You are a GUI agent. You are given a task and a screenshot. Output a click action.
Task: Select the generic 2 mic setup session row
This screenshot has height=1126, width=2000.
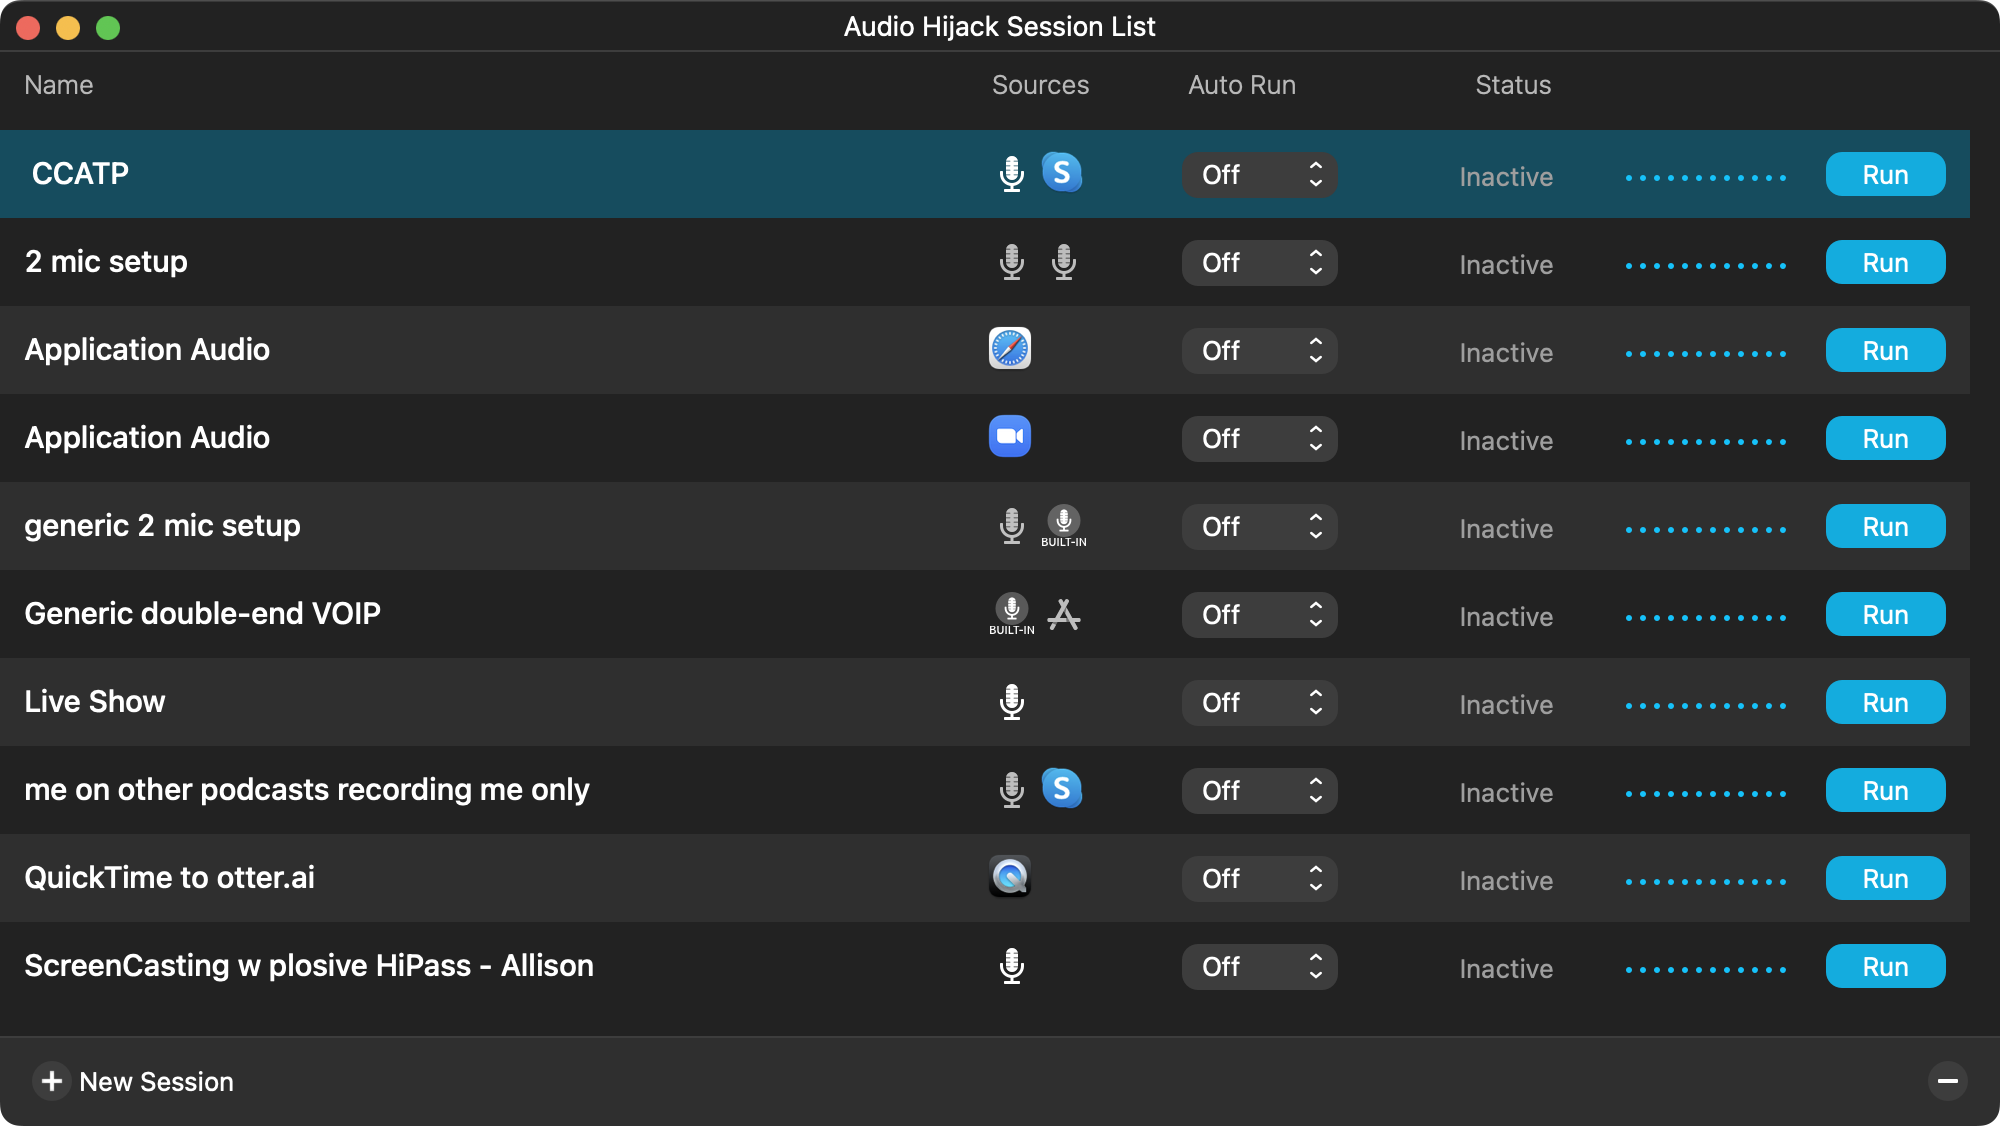500,526
